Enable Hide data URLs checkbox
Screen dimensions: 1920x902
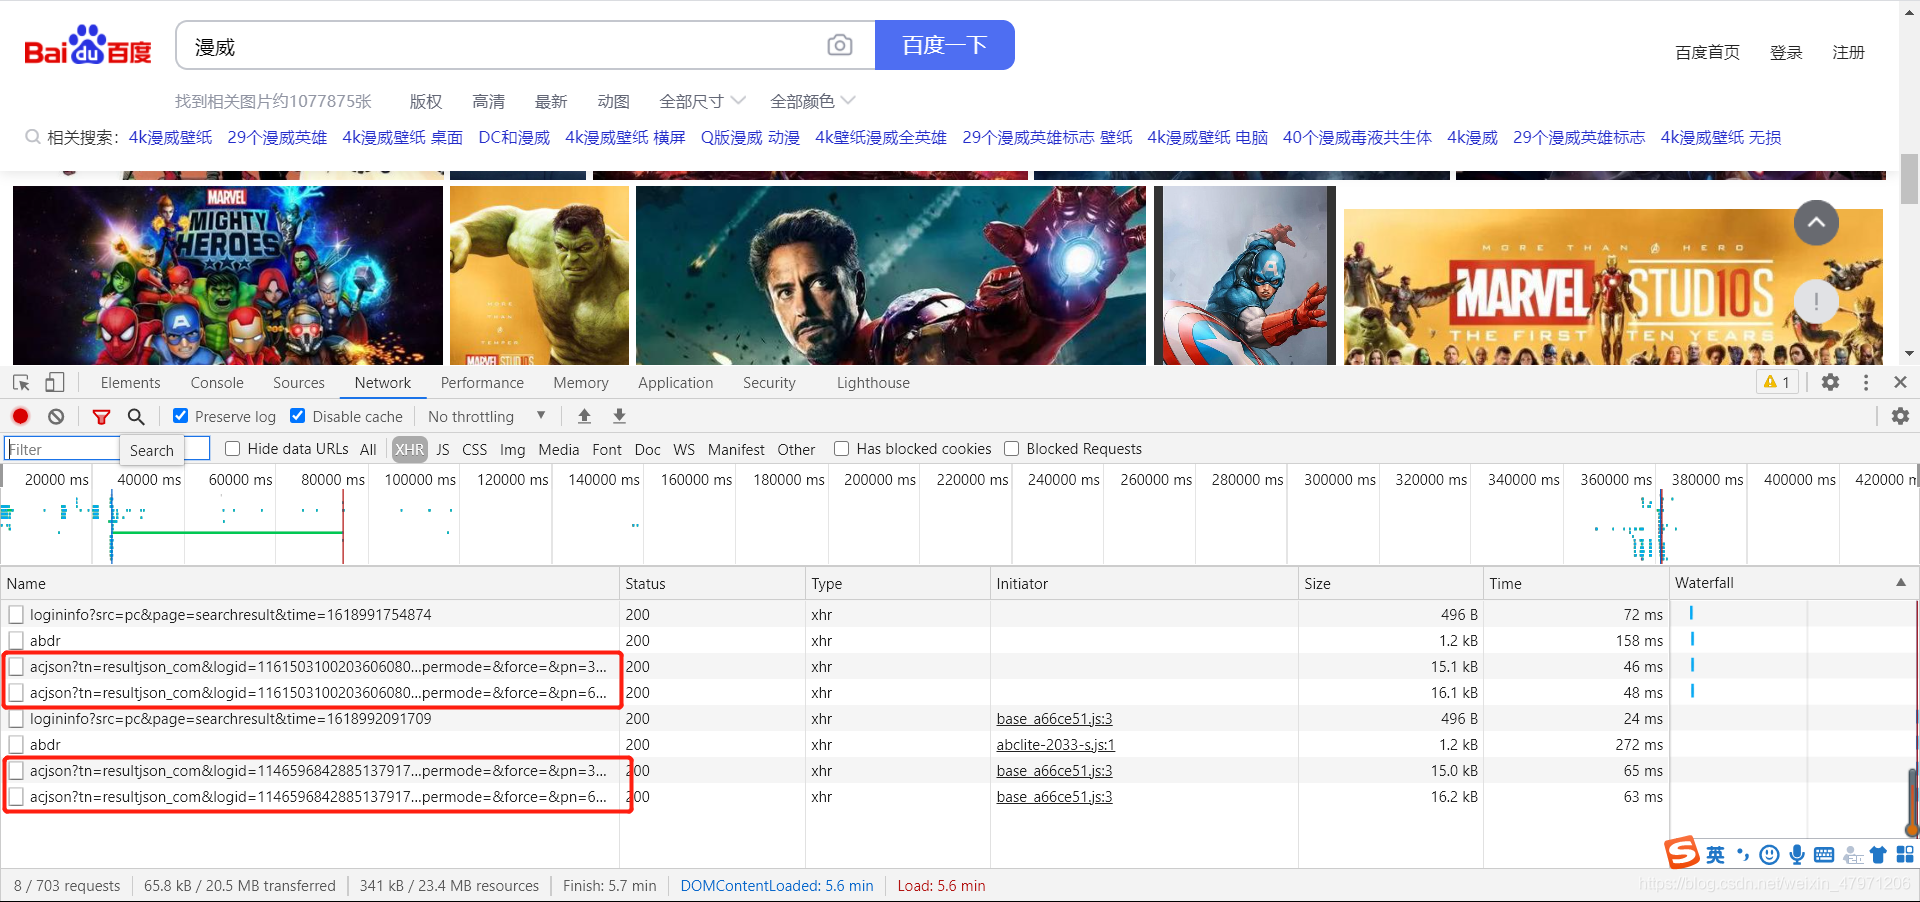[x=233, y=449]
